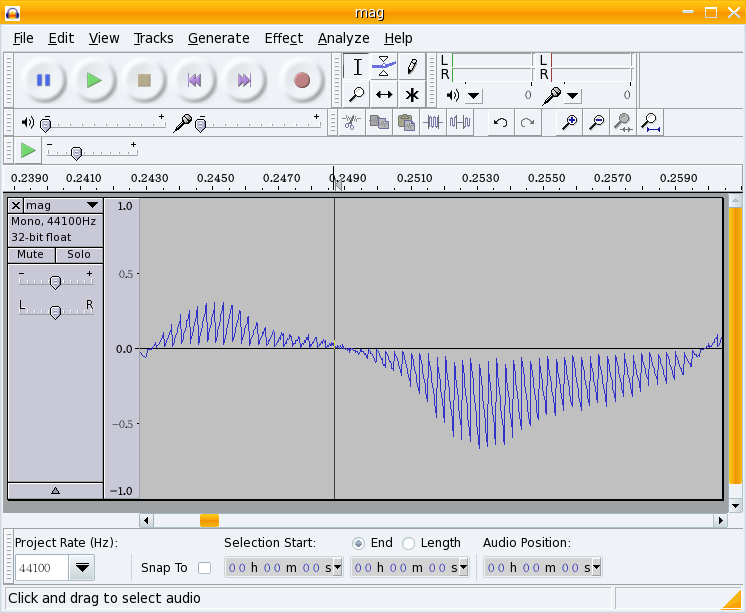This screenshot has height=613, width=746.
Task: Select the Draw pencil tool
Action: 411,67
